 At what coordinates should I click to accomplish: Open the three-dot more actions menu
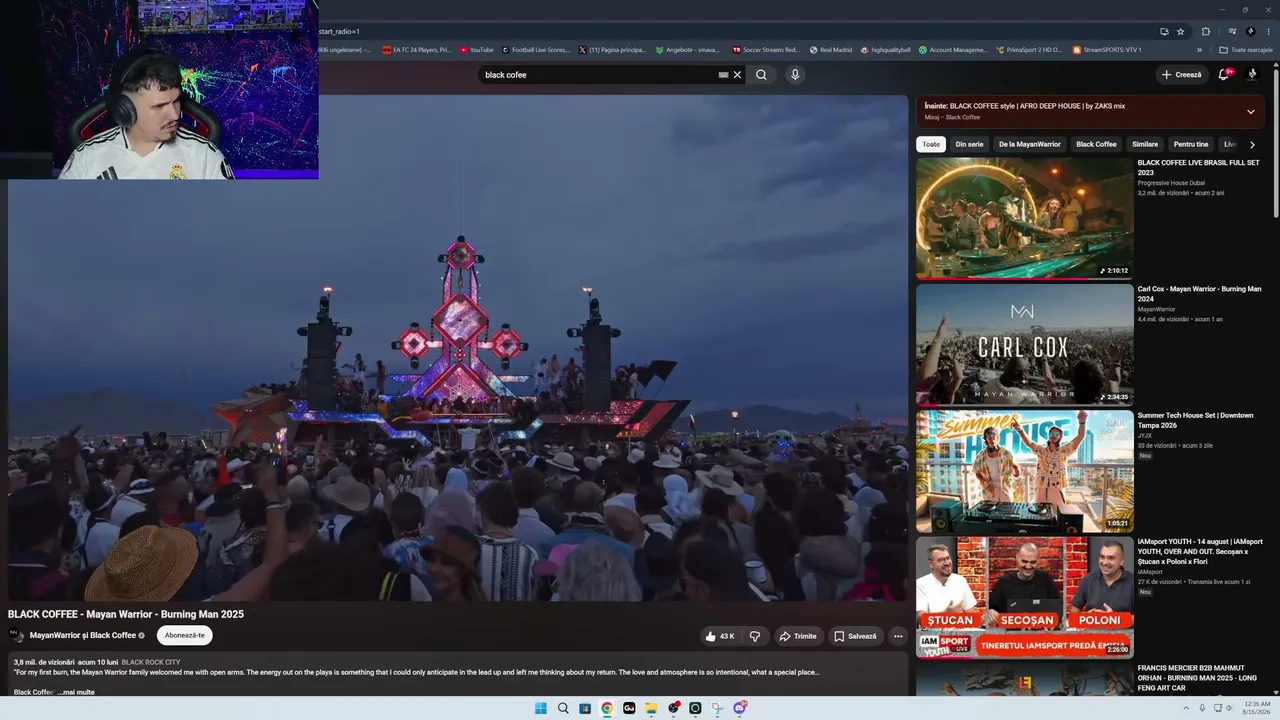[898, 636]
